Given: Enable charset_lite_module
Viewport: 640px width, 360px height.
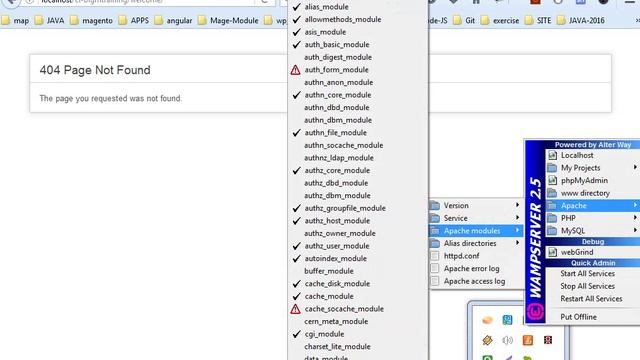Looking at the screenshot, I should click(x=337, y=347).
